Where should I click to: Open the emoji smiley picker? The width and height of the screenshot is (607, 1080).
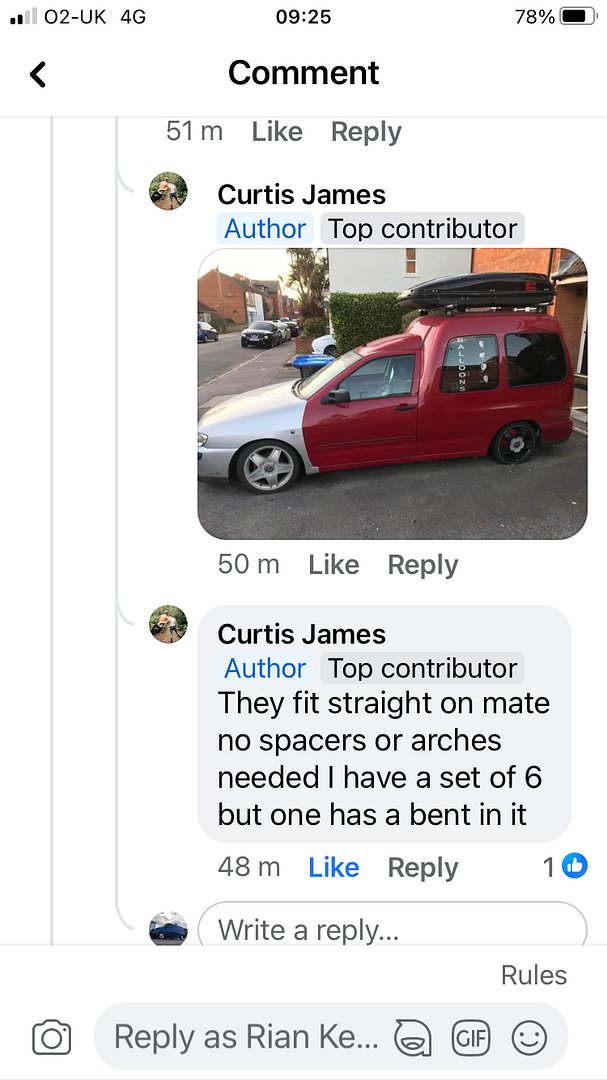pyautogui.click(x=529, y=1037)
